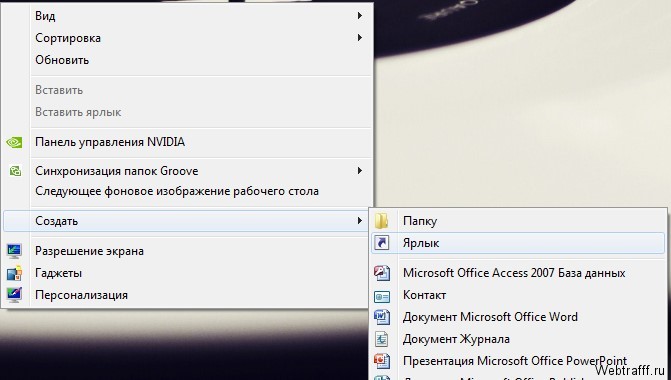Click the Контакт contact card icon
The image size is (671, 380).
click(x=382, y=296)
